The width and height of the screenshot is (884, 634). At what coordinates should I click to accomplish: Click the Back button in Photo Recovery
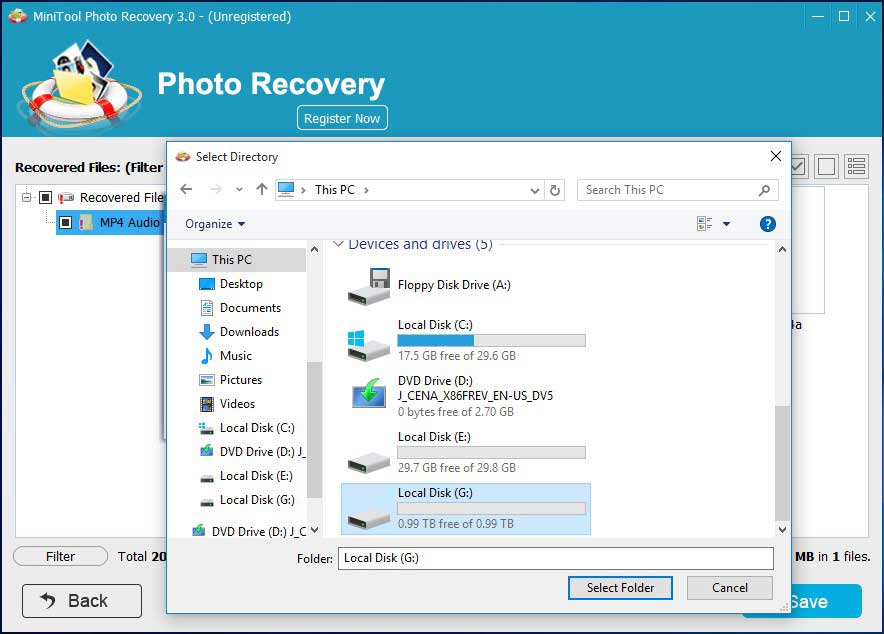pyautogui.click(x=82, y=601)
